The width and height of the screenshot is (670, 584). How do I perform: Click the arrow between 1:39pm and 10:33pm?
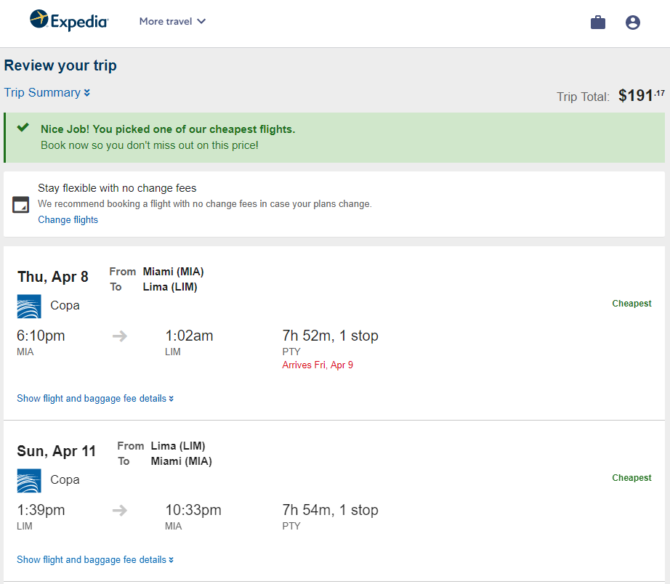coord(120,511)
